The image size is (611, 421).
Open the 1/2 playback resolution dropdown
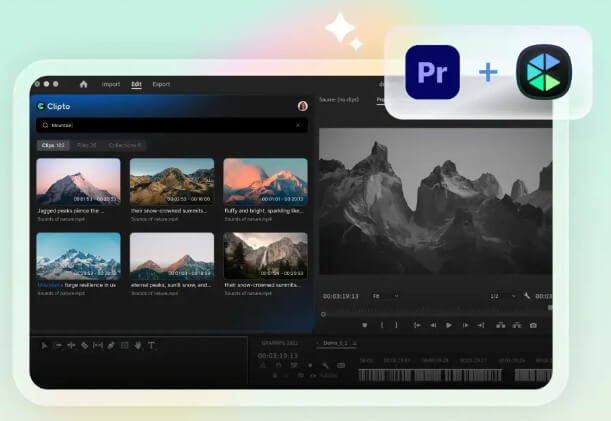(503, 296)
